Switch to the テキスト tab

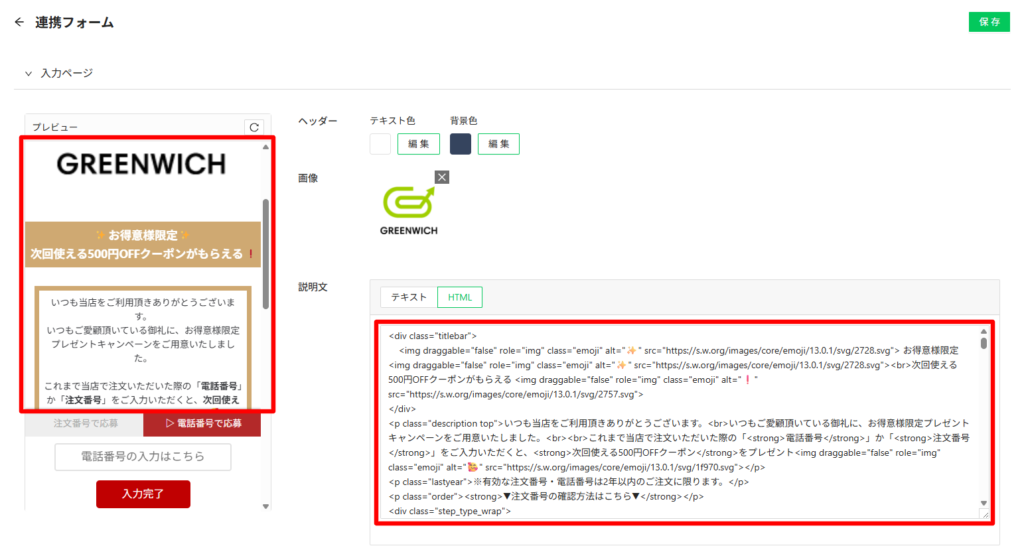[x=409, y=297]
